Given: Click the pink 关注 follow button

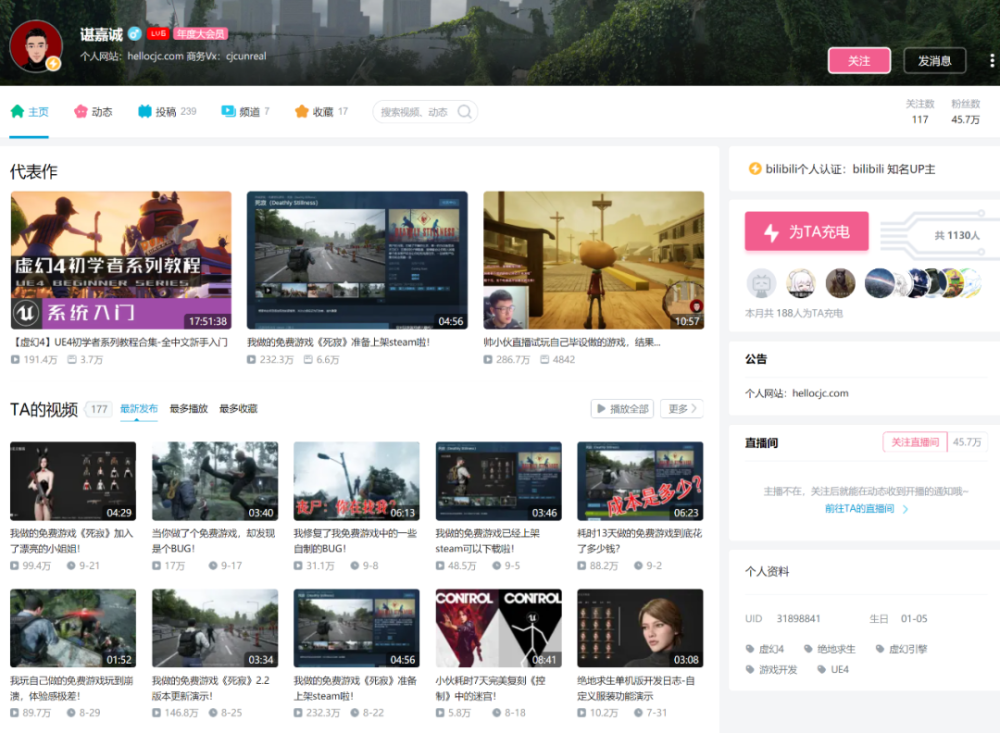Looking at the screenshot, I should tap(859, 61).
